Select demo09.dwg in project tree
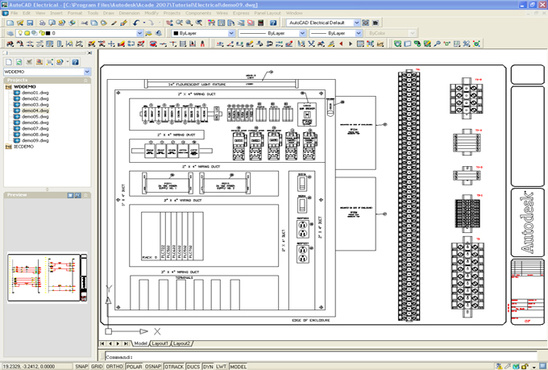The width and height of the screenshot is (548, 370). [x=35, y=140]
